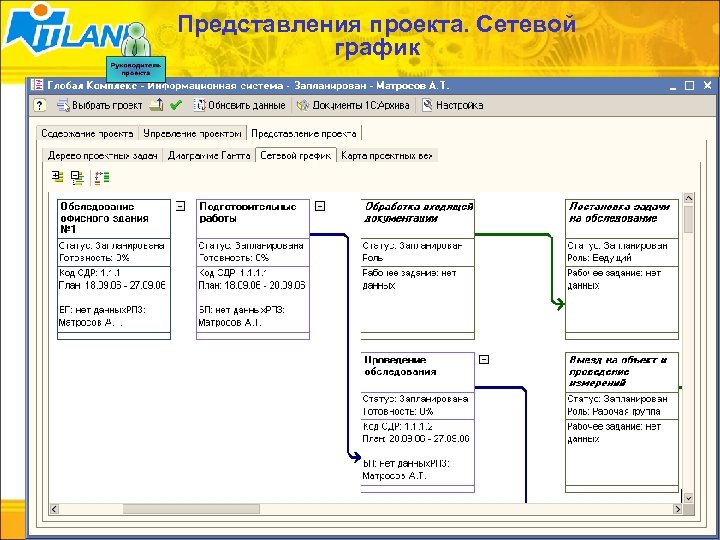Open Документы 1С:Архива
Viewport: 720px width, 540px height.
(x=353, y=105)
